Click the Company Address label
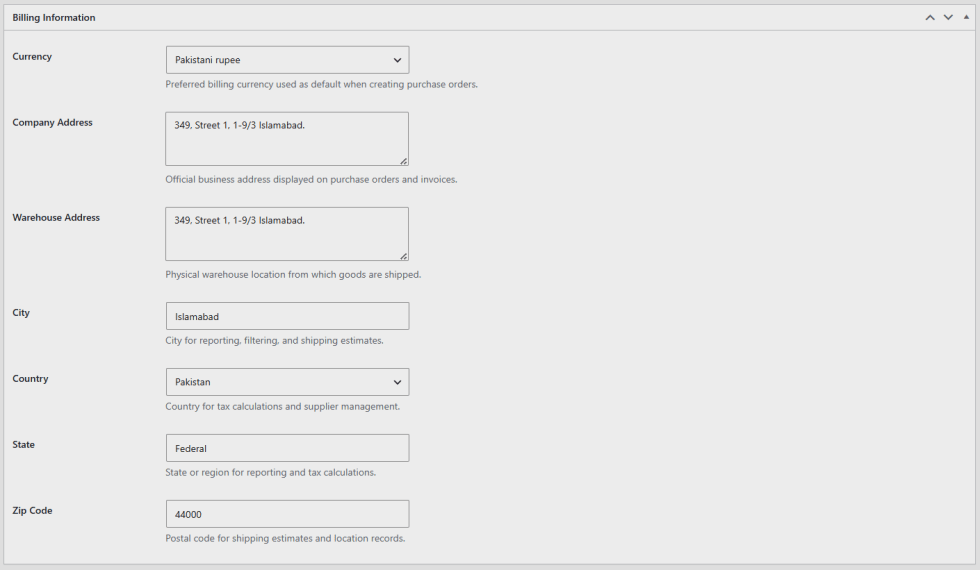Viewport: 980px width, 570px height. click(x=52, y=122)
